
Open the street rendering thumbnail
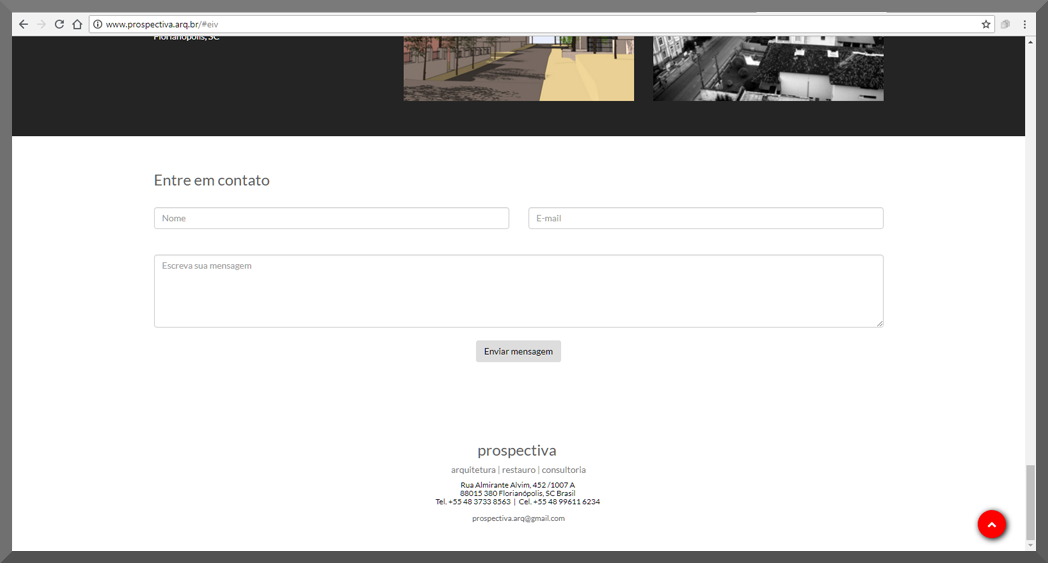click(519, 68)
